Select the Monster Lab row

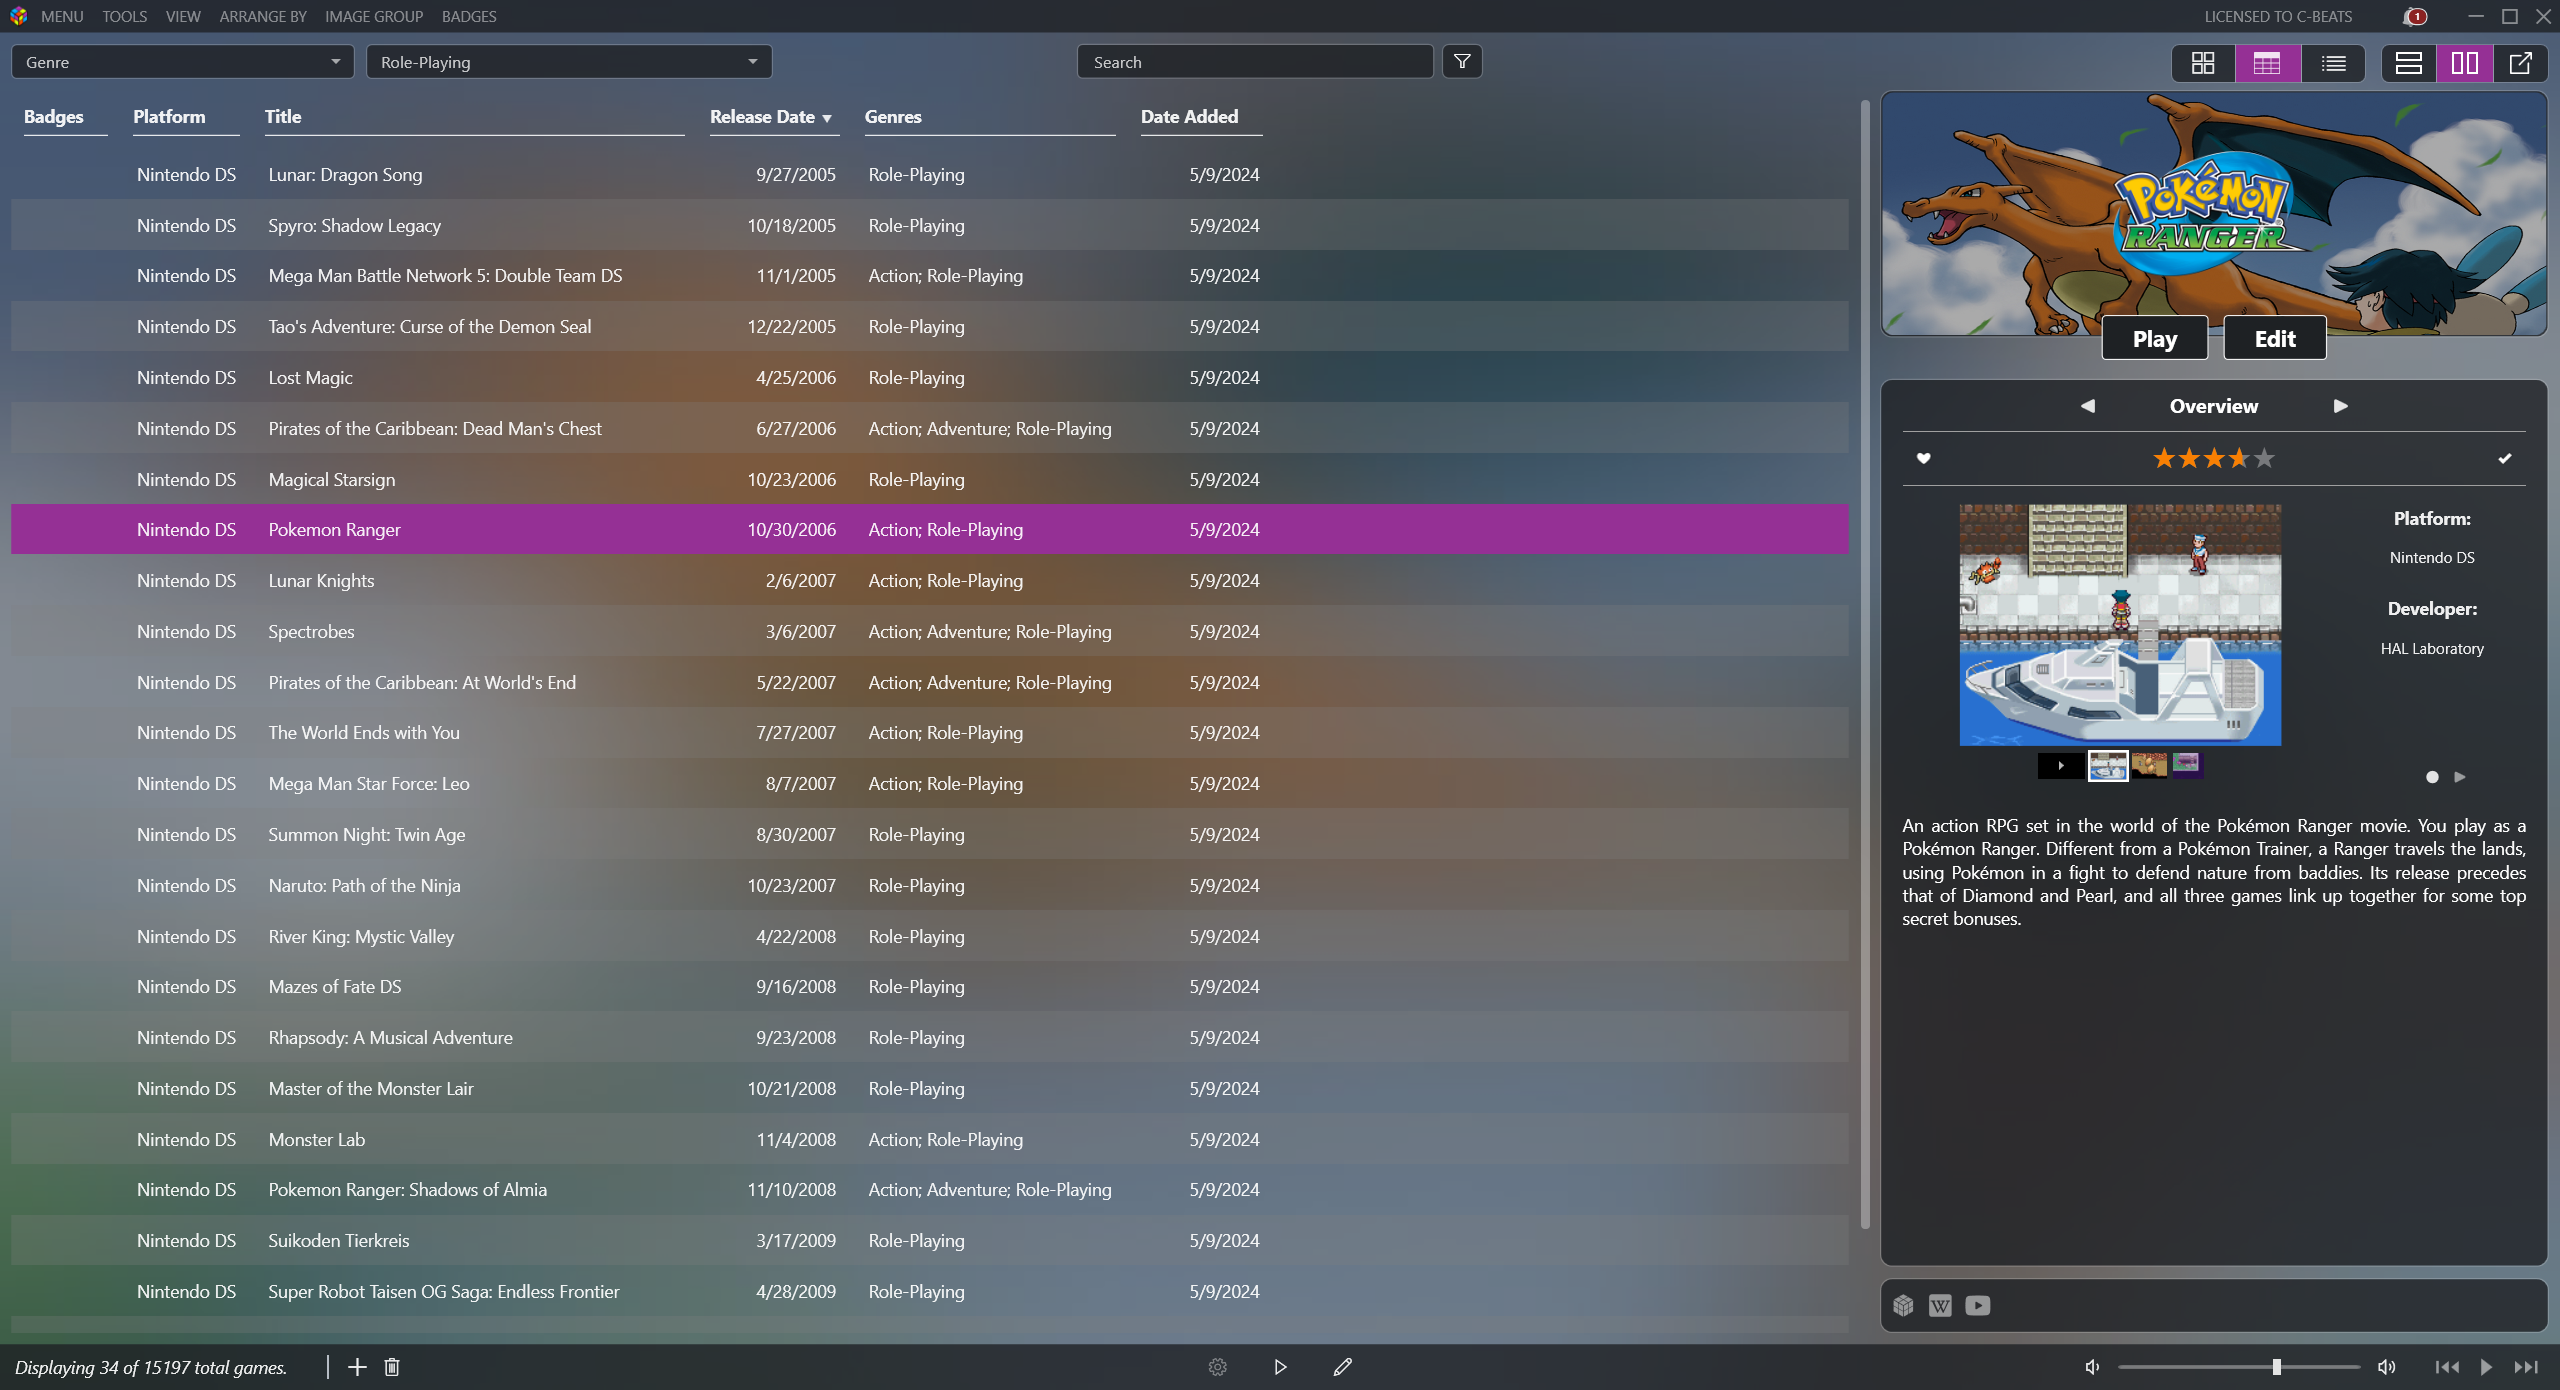point(930,1140)
